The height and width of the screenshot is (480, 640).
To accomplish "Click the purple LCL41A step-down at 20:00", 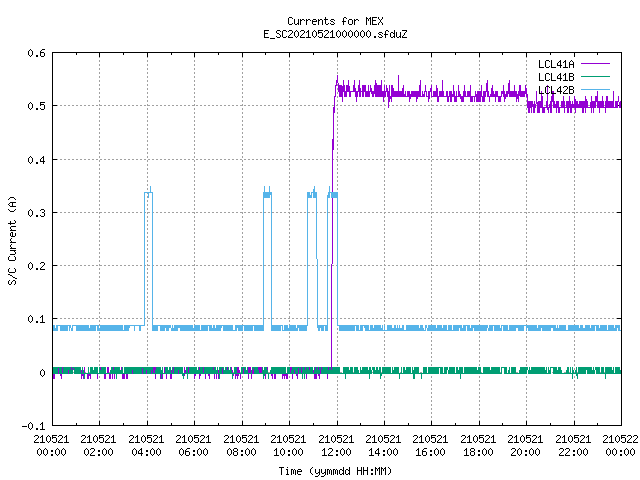I will point(527,101).
